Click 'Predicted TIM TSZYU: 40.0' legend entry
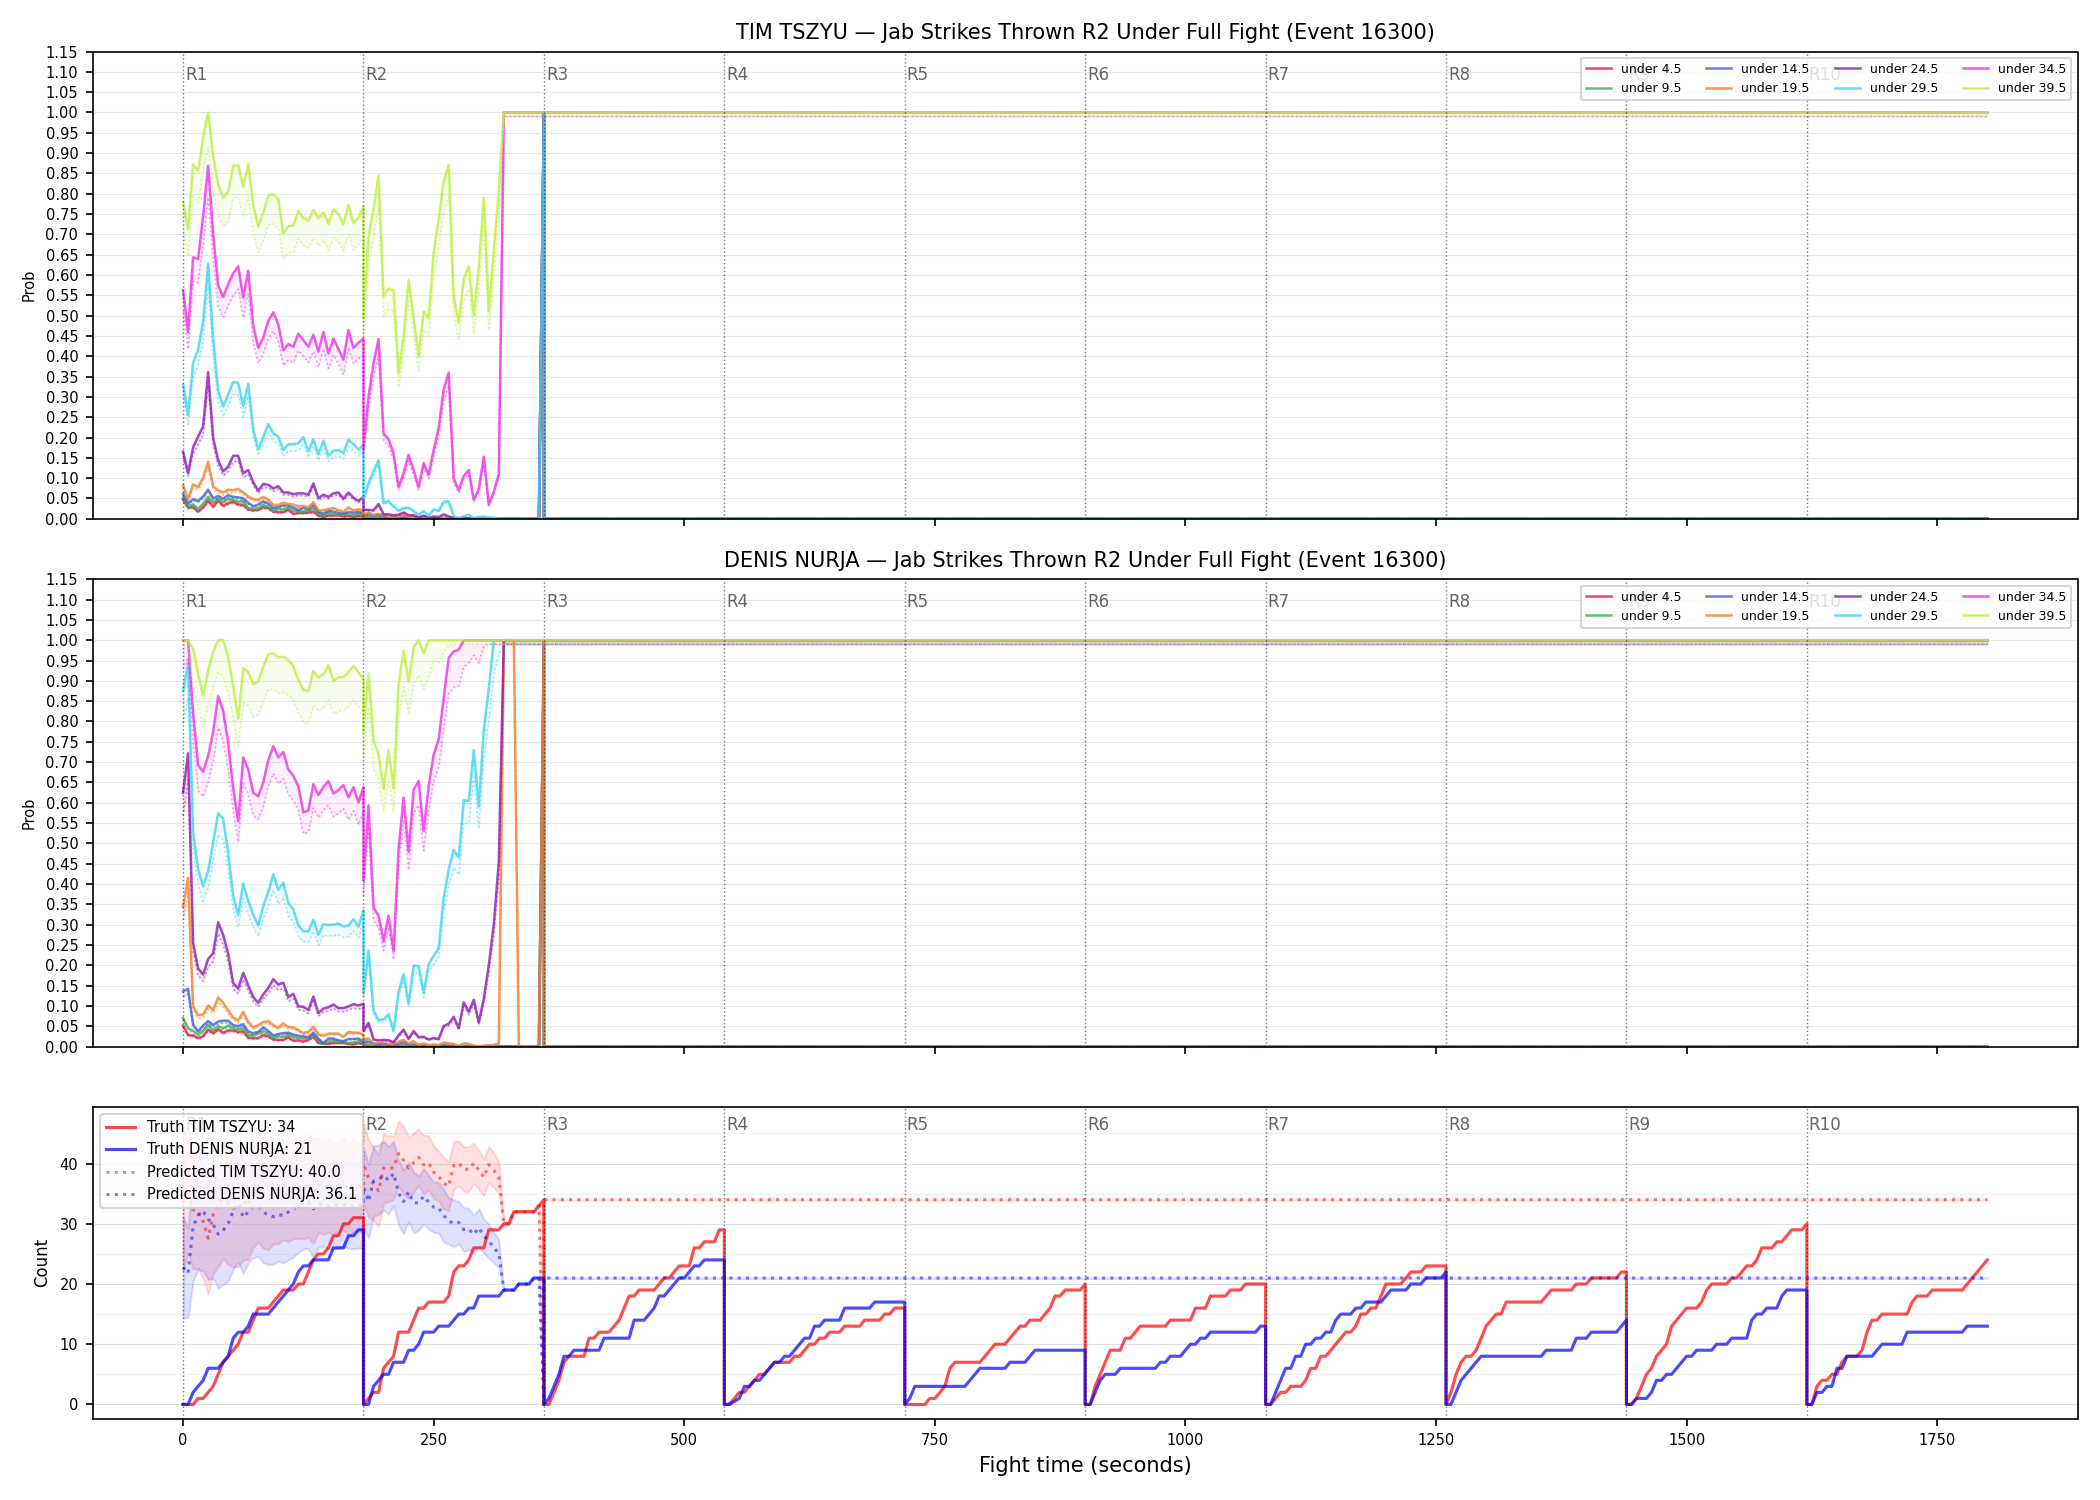This screenshot has height=1500, width=2100. tap(222, 1172)
